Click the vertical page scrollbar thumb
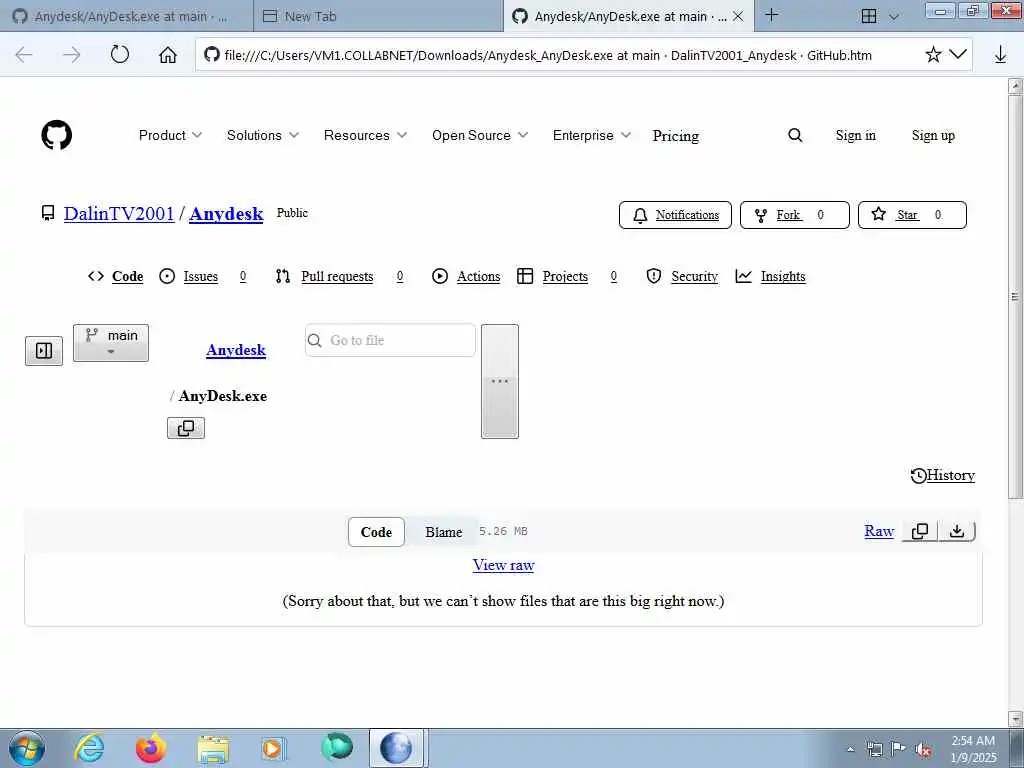The image size is (1024, 768). click(1016, 297)
